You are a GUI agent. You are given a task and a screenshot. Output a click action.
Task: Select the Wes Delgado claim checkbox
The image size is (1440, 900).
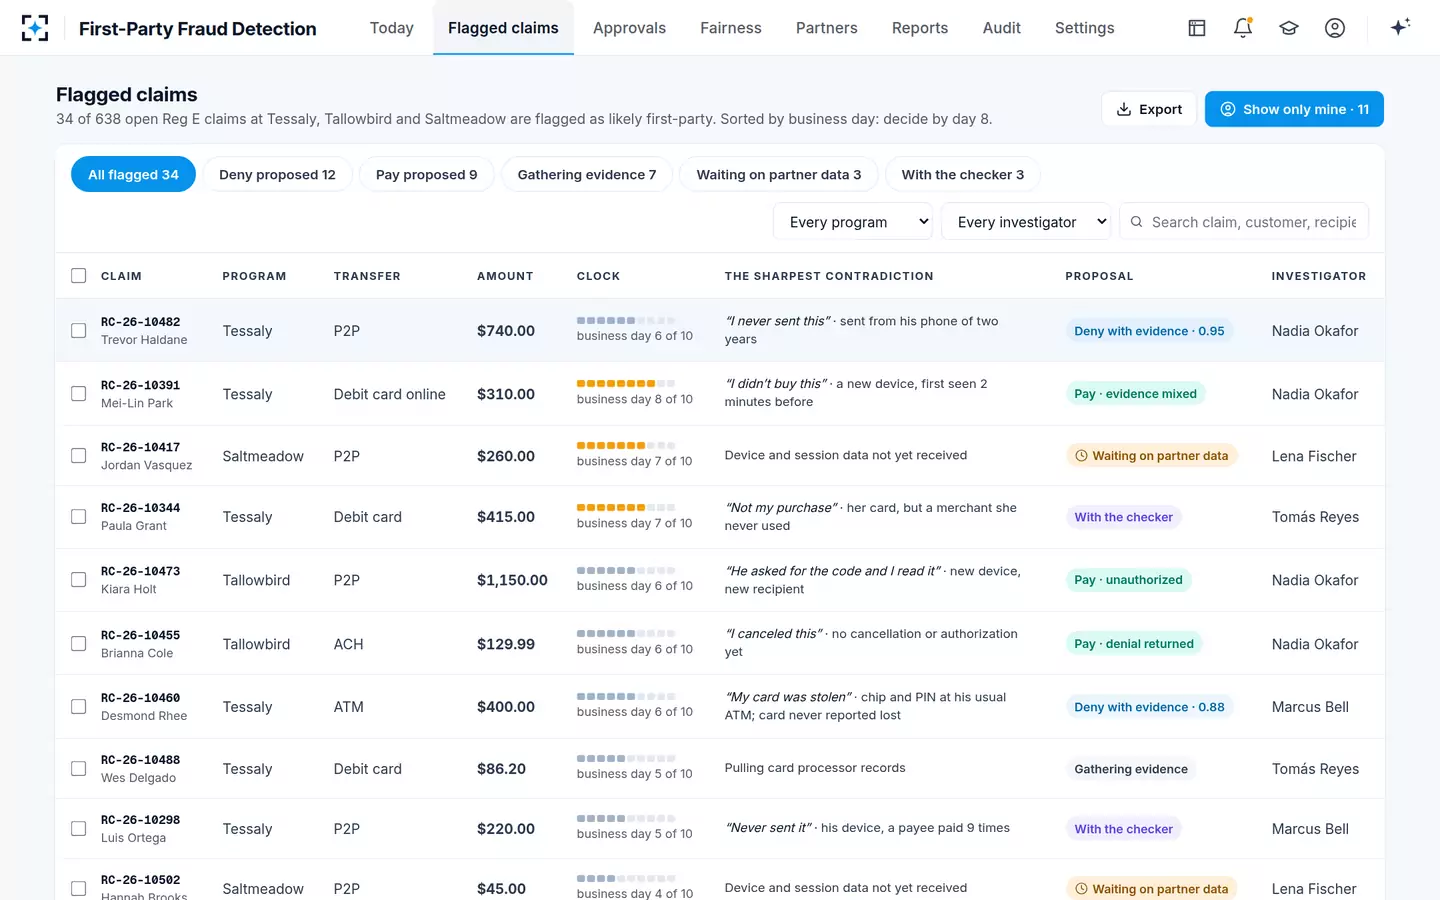click(79, 769)
